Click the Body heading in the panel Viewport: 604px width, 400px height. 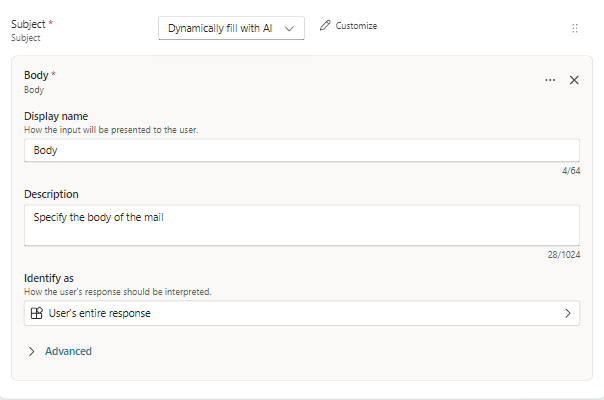pyautogui.click(x=36, y=75)
